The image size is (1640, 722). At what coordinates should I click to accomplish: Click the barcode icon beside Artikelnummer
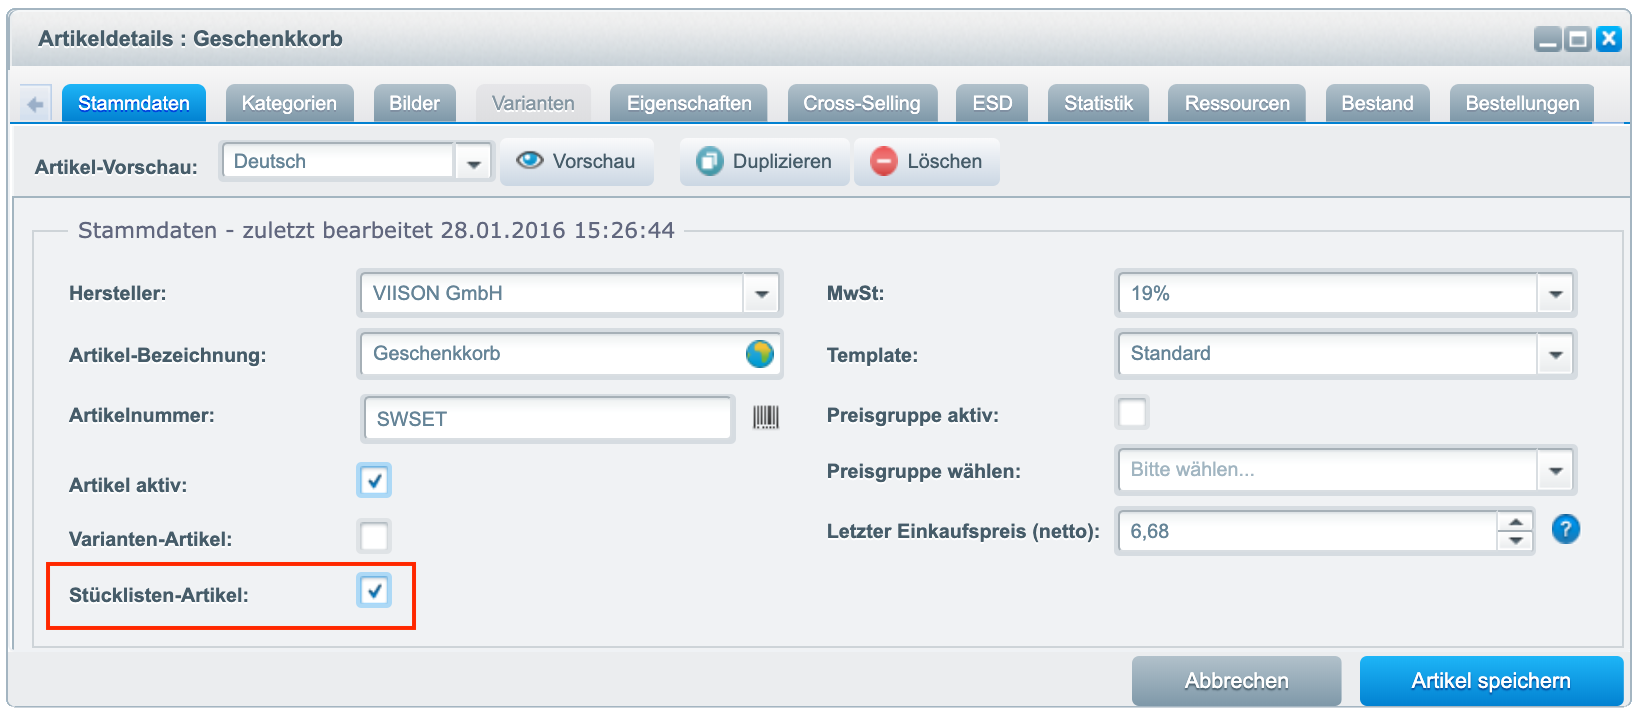(x=765, y=418)
